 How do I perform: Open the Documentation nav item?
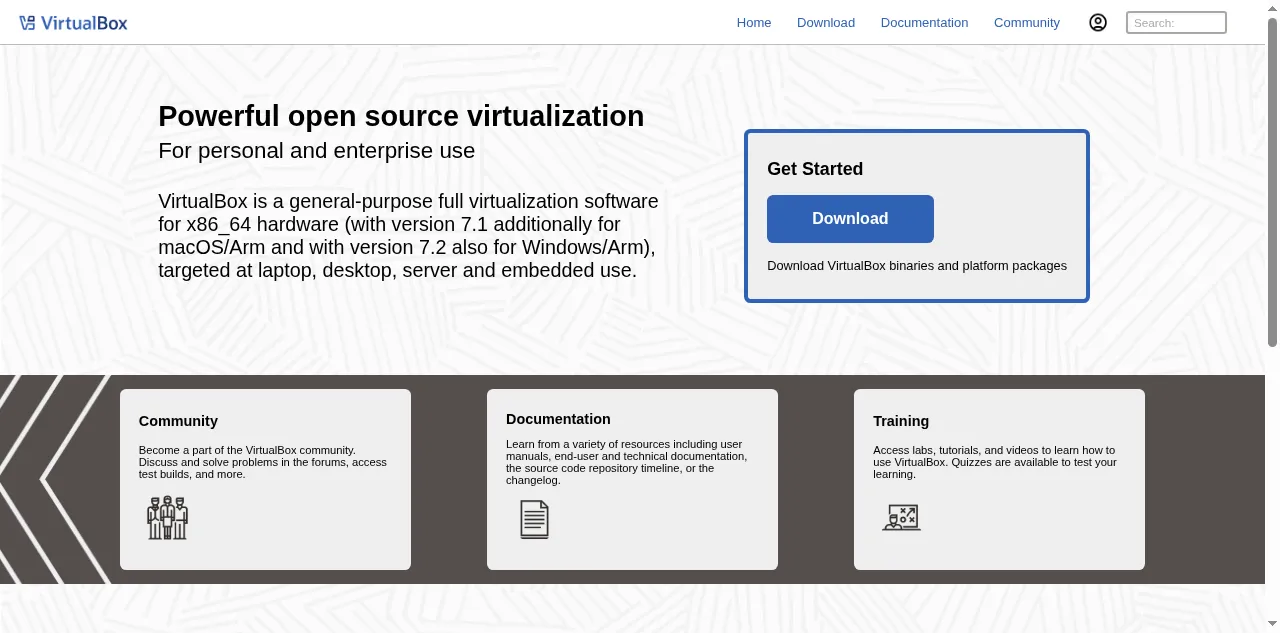[924, 22]
